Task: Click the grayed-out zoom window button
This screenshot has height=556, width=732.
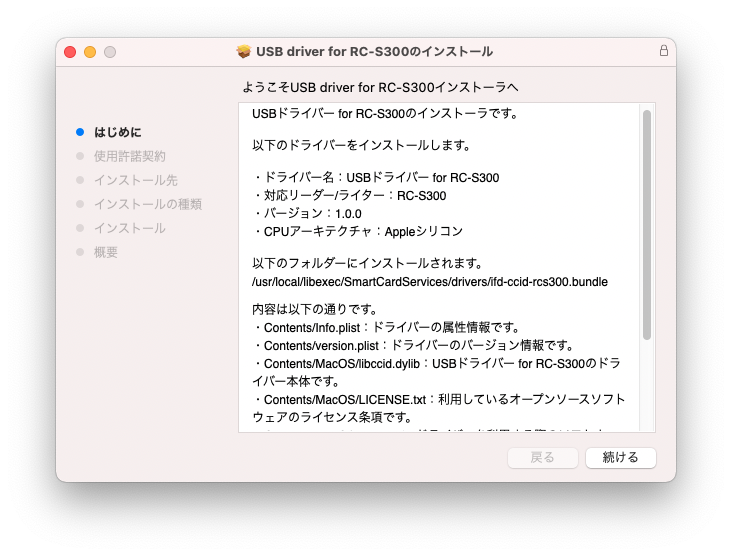Action: [110, 51]
